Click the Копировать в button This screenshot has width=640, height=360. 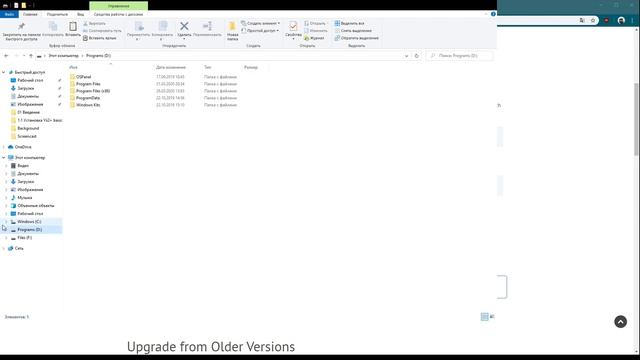click(162, 31)
